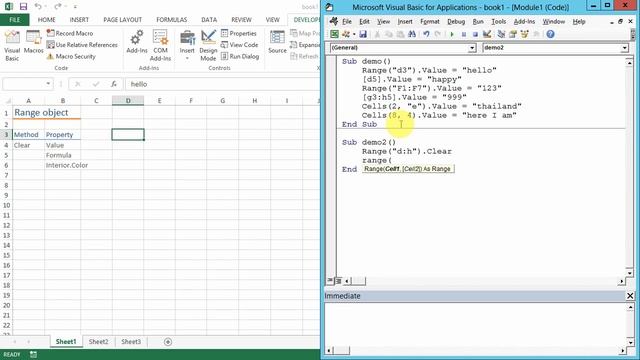The height and width of the screenshot is (360, 640).
Task: Save book1 using VBA toolbar save icon
Action: coord(363,34)
